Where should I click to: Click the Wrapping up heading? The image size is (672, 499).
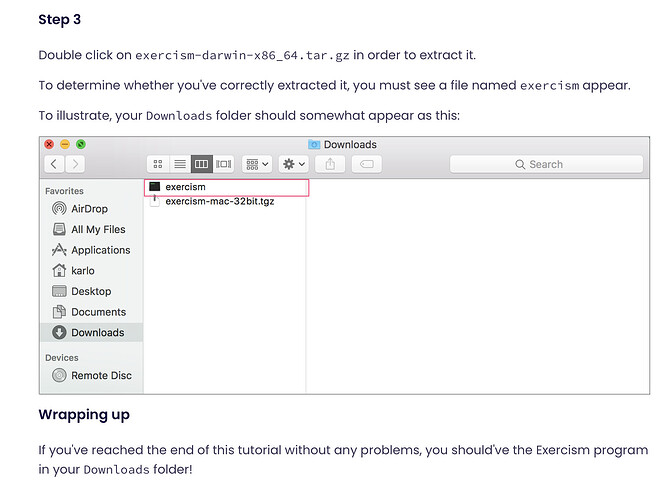tap(84, 415)
